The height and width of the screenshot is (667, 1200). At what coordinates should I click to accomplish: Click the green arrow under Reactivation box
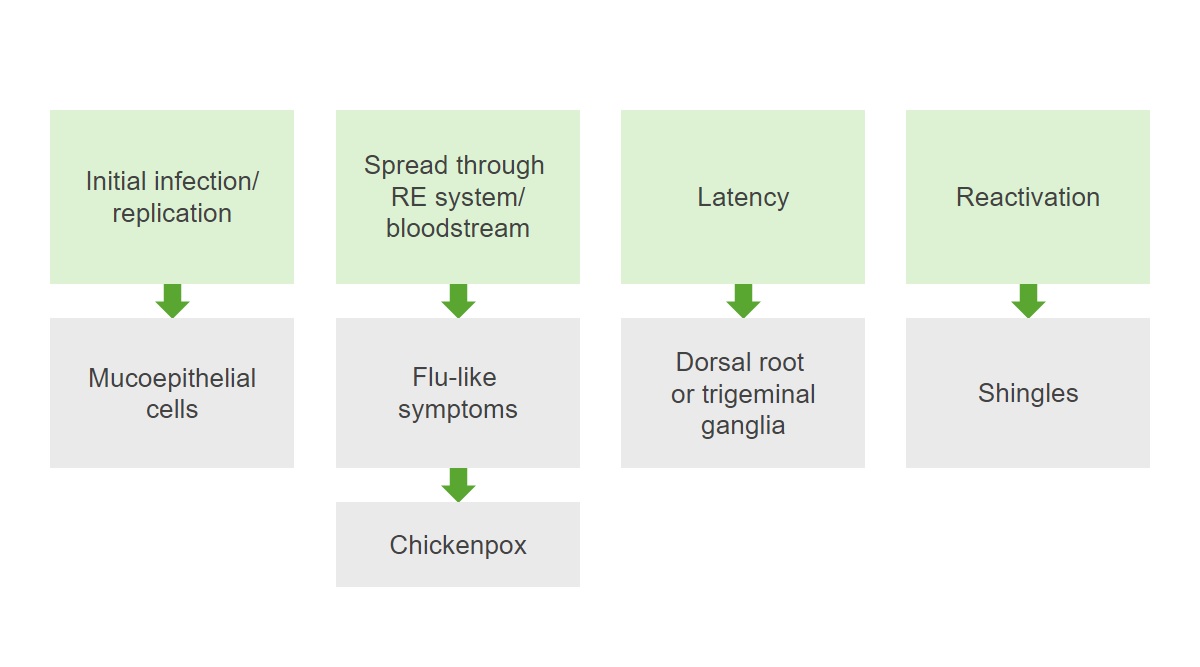click(1028, 301)
